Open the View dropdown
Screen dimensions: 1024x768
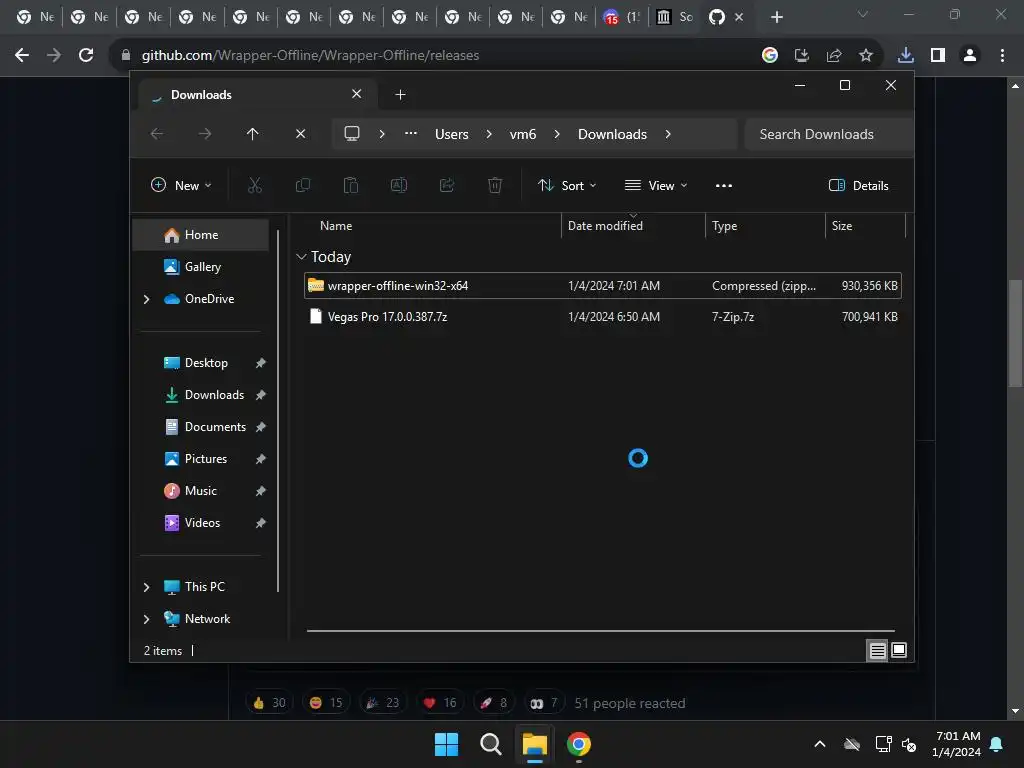click(656, 185)
